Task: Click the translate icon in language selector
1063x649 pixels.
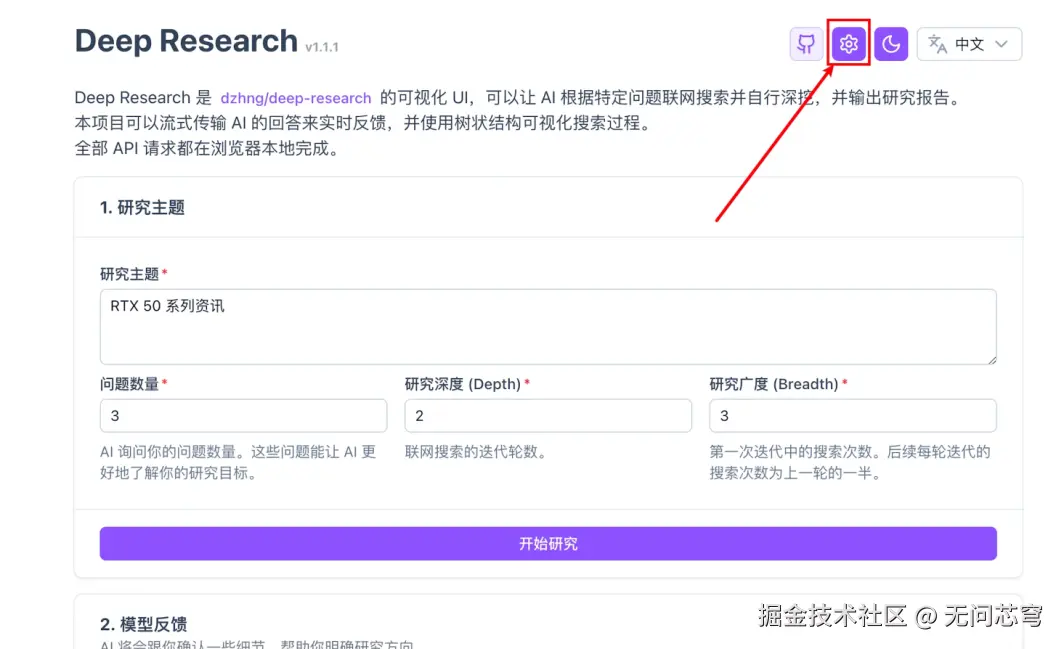Action: 938,44
